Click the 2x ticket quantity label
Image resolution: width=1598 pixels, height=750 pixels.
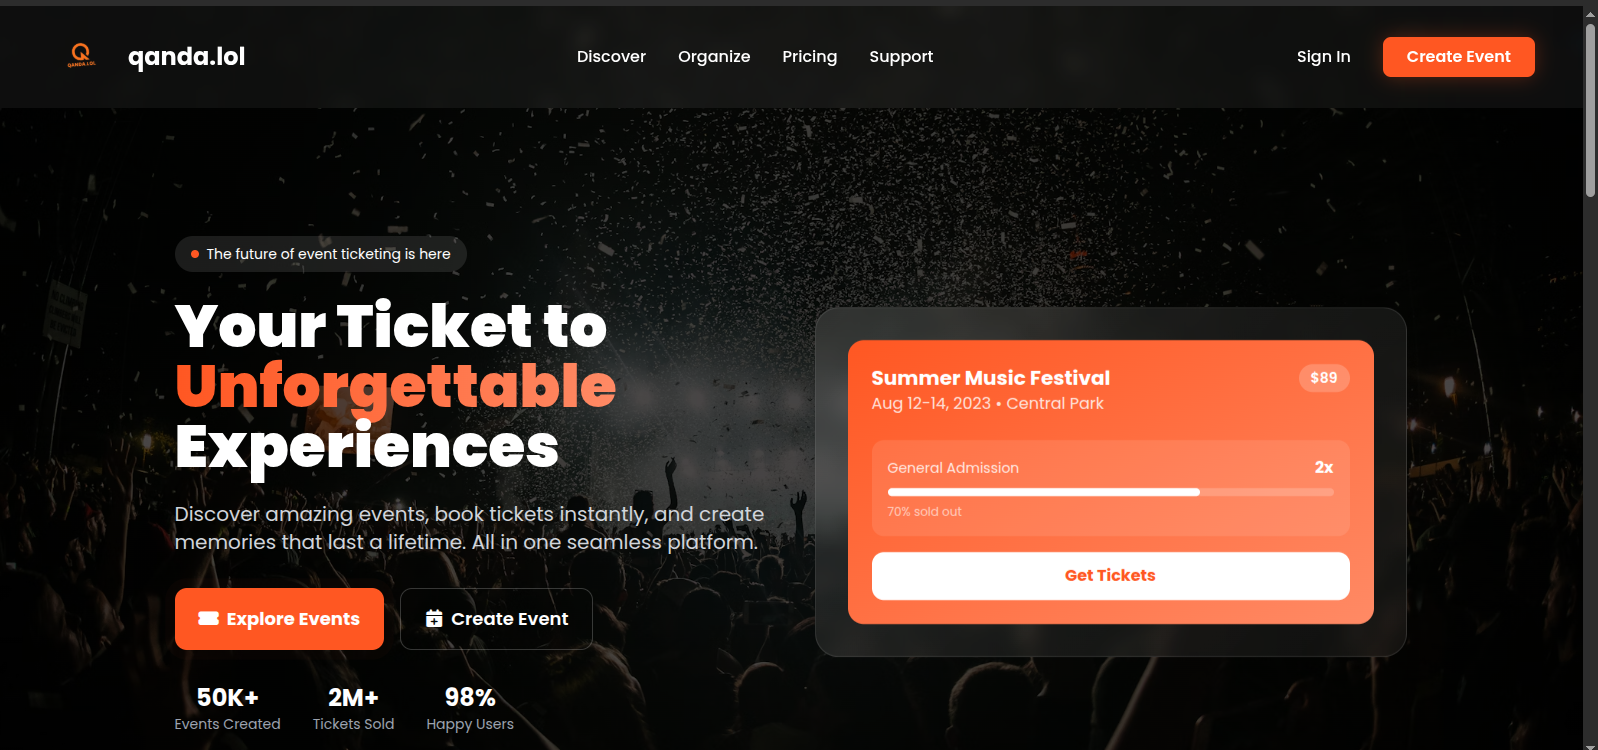click(x=1323, y=468)
